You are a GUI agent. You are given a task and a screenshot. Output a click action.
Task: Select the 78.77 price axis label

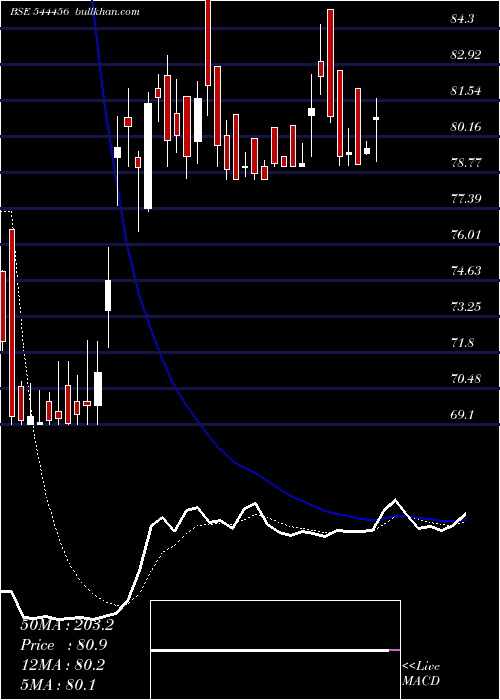click(466, 162)
